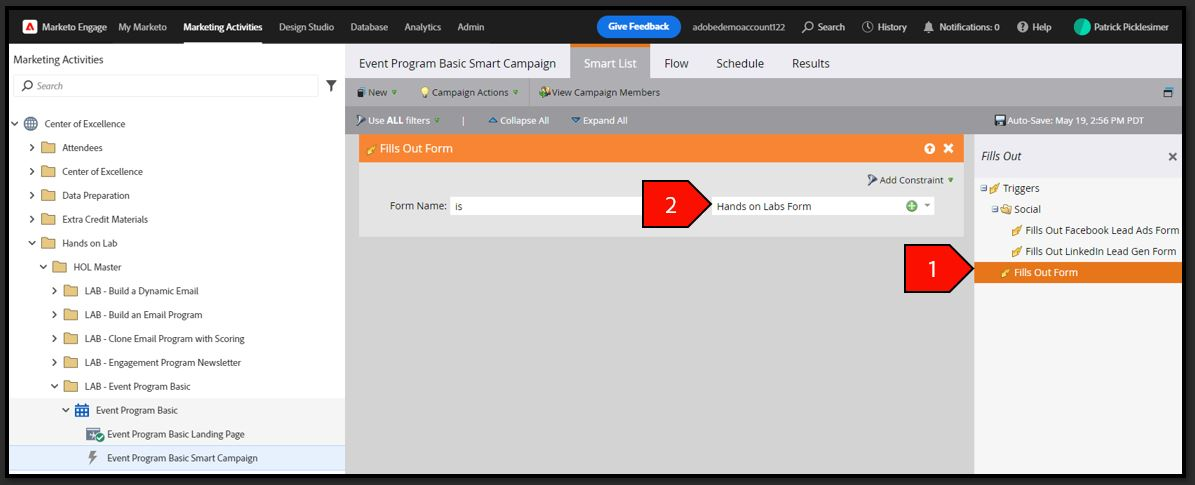Click the Center of Excellence globe icon
Viewport: 1195px width, 485px height.
[x=30, y=124]
